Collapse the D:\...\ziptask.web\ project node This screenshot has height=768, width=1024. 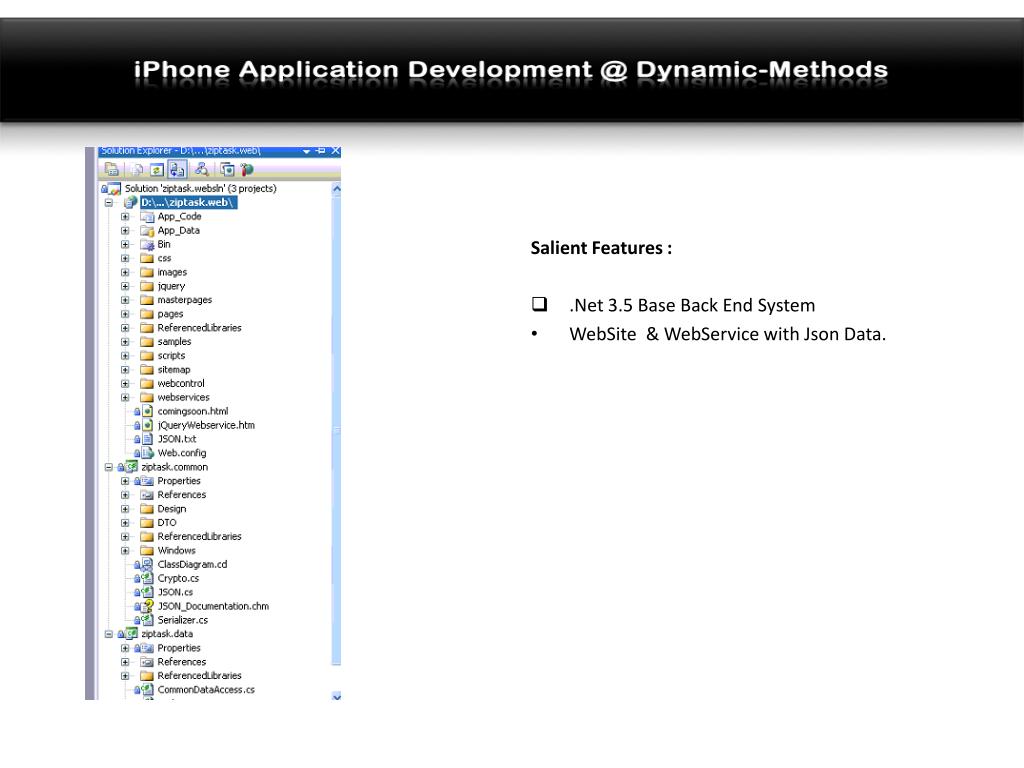109,202
